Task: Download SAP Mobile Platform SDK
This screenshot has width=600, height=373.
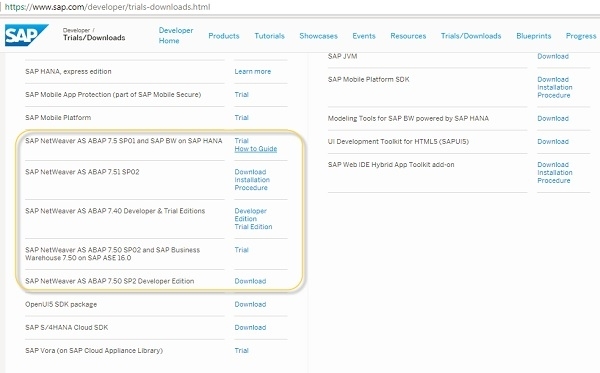Action: coord(553,80)
